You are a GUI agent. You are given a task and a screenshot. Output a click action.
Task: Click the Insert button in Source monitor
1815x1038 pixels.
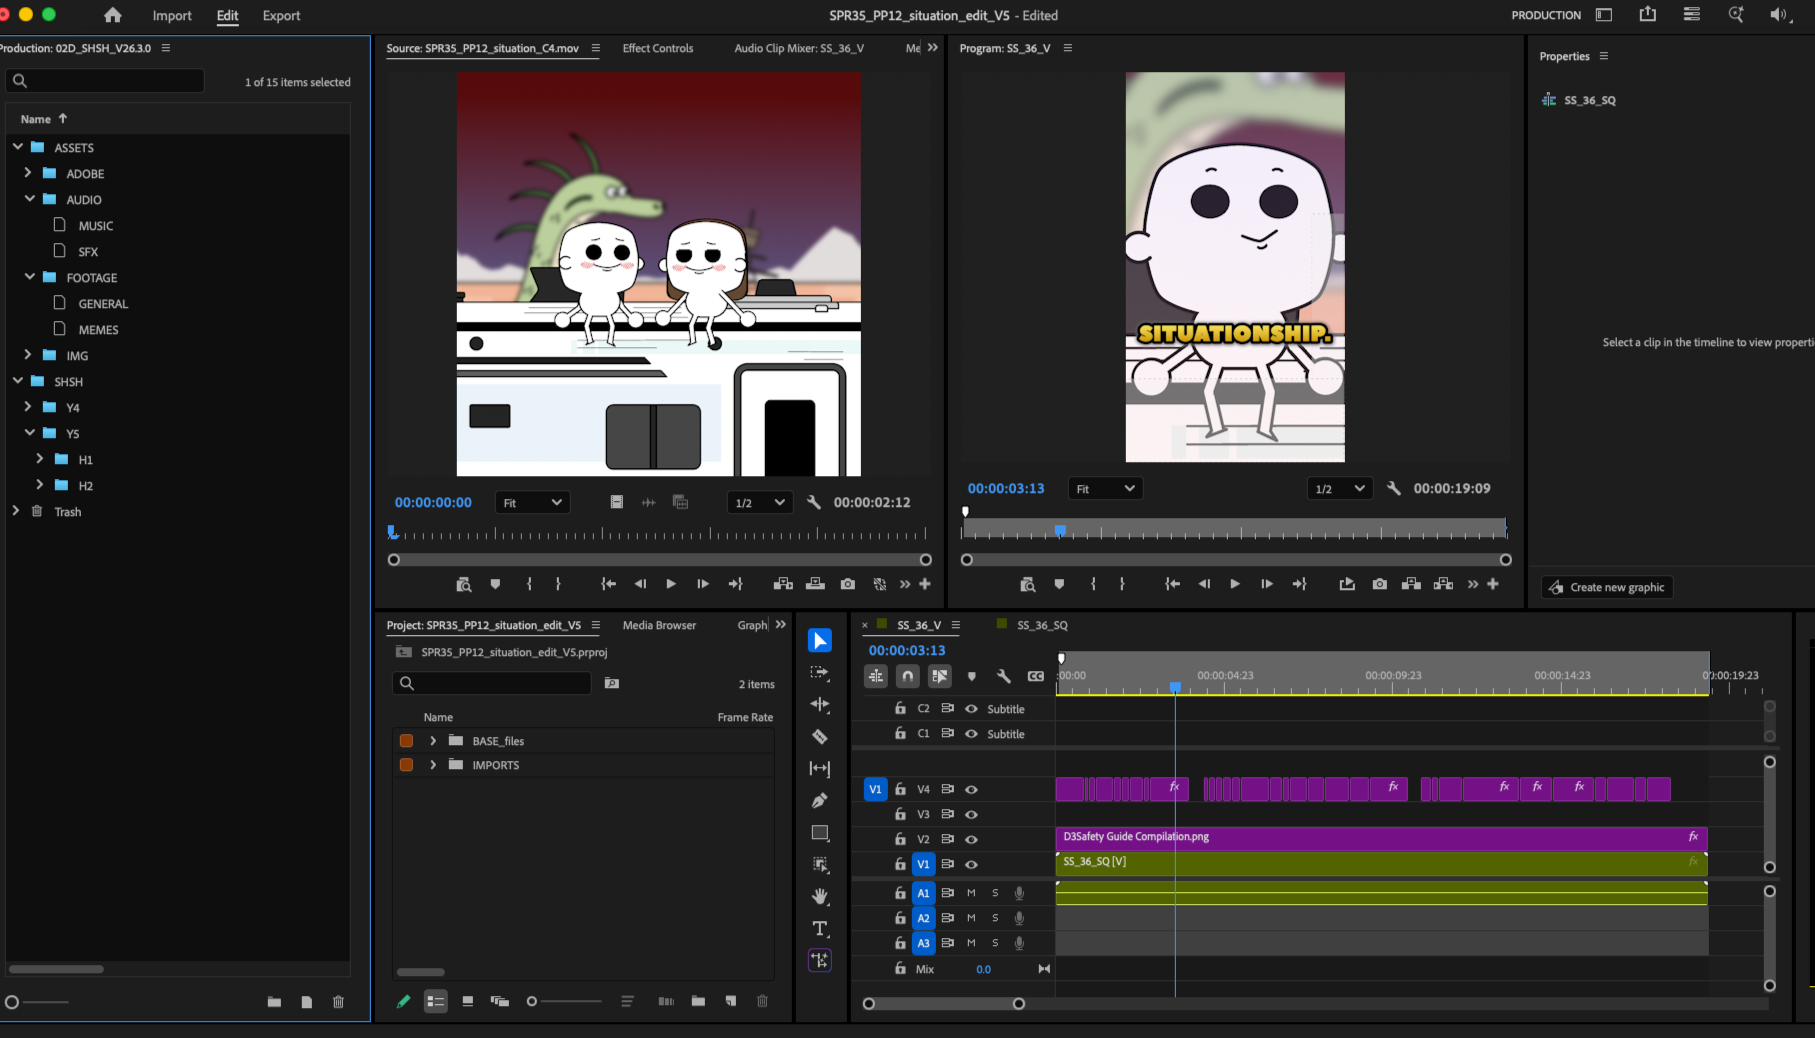784,584
